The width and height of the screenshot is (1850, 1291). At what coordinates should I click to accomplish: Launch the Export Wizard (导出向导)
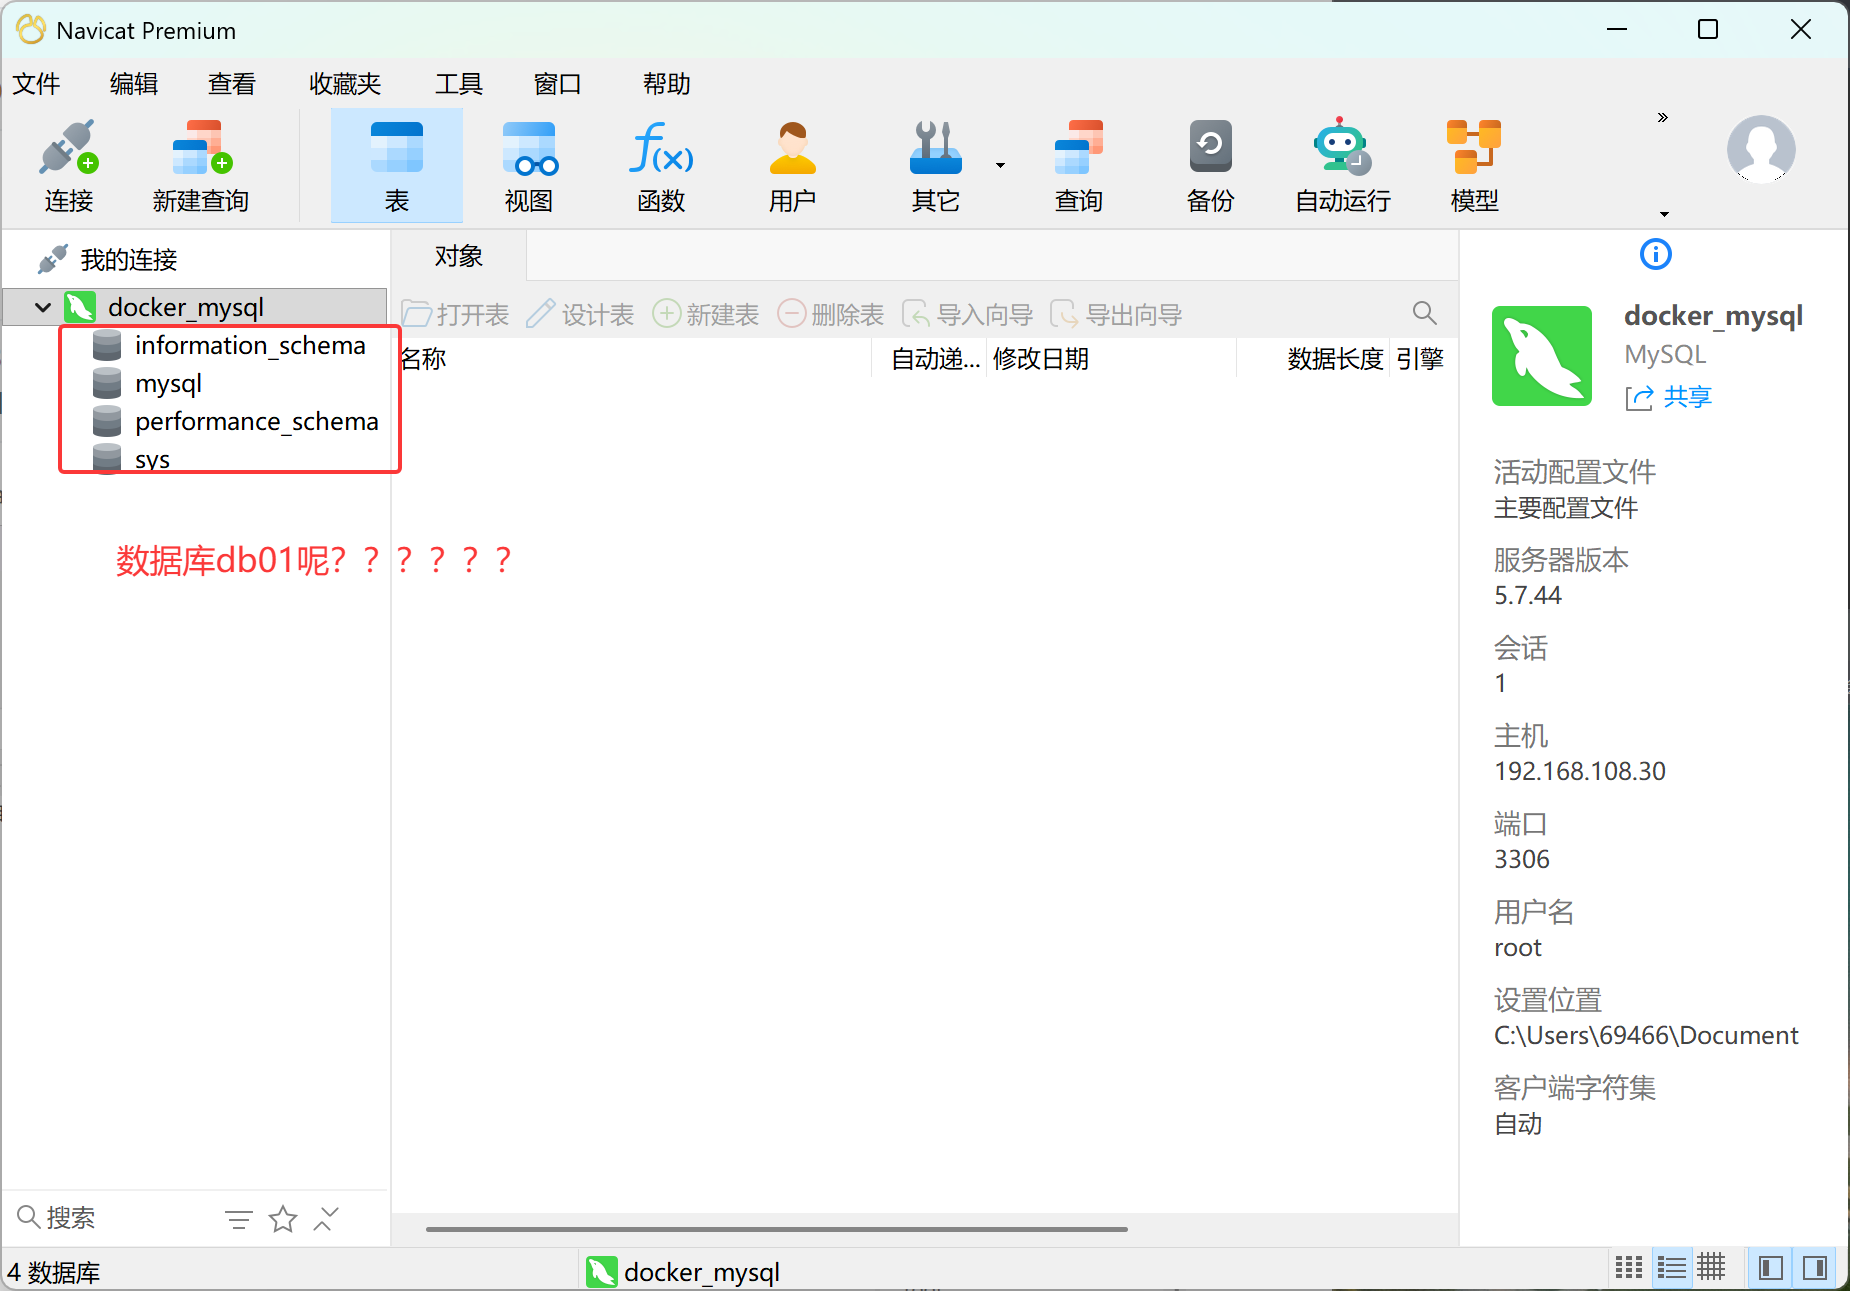click(x=1117, y=315)
